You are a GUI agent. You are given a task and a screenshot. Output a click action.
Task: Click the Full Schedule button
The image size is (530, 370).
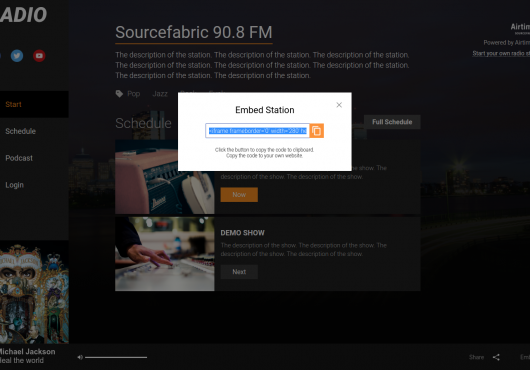(x=392, y=122)
